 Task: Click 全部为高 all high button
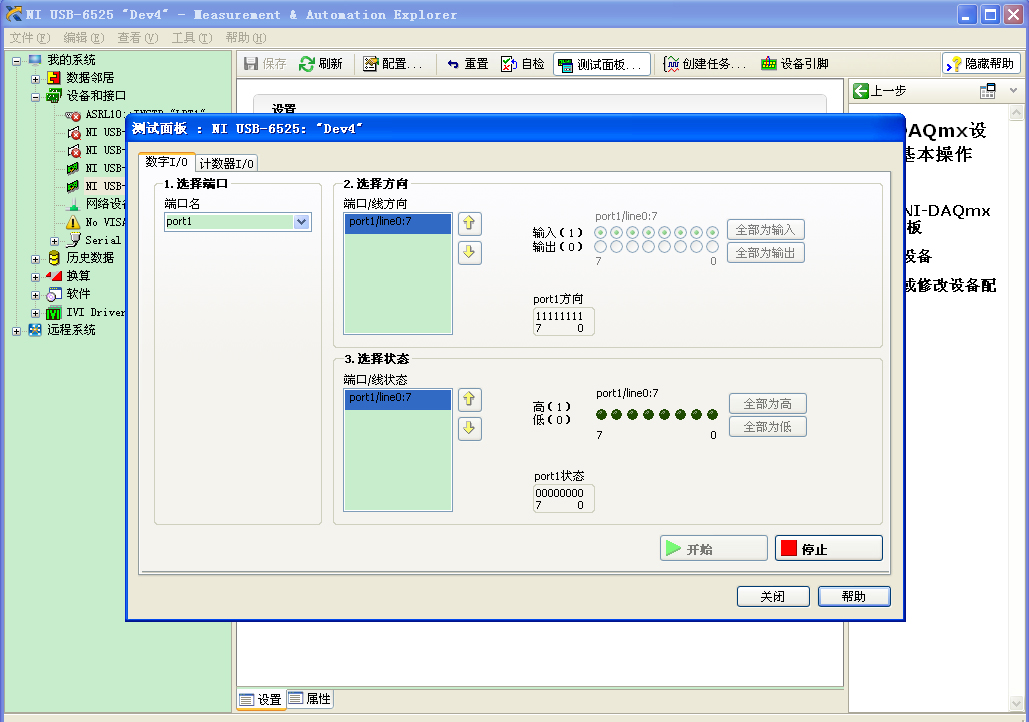[x=767, y=404]
